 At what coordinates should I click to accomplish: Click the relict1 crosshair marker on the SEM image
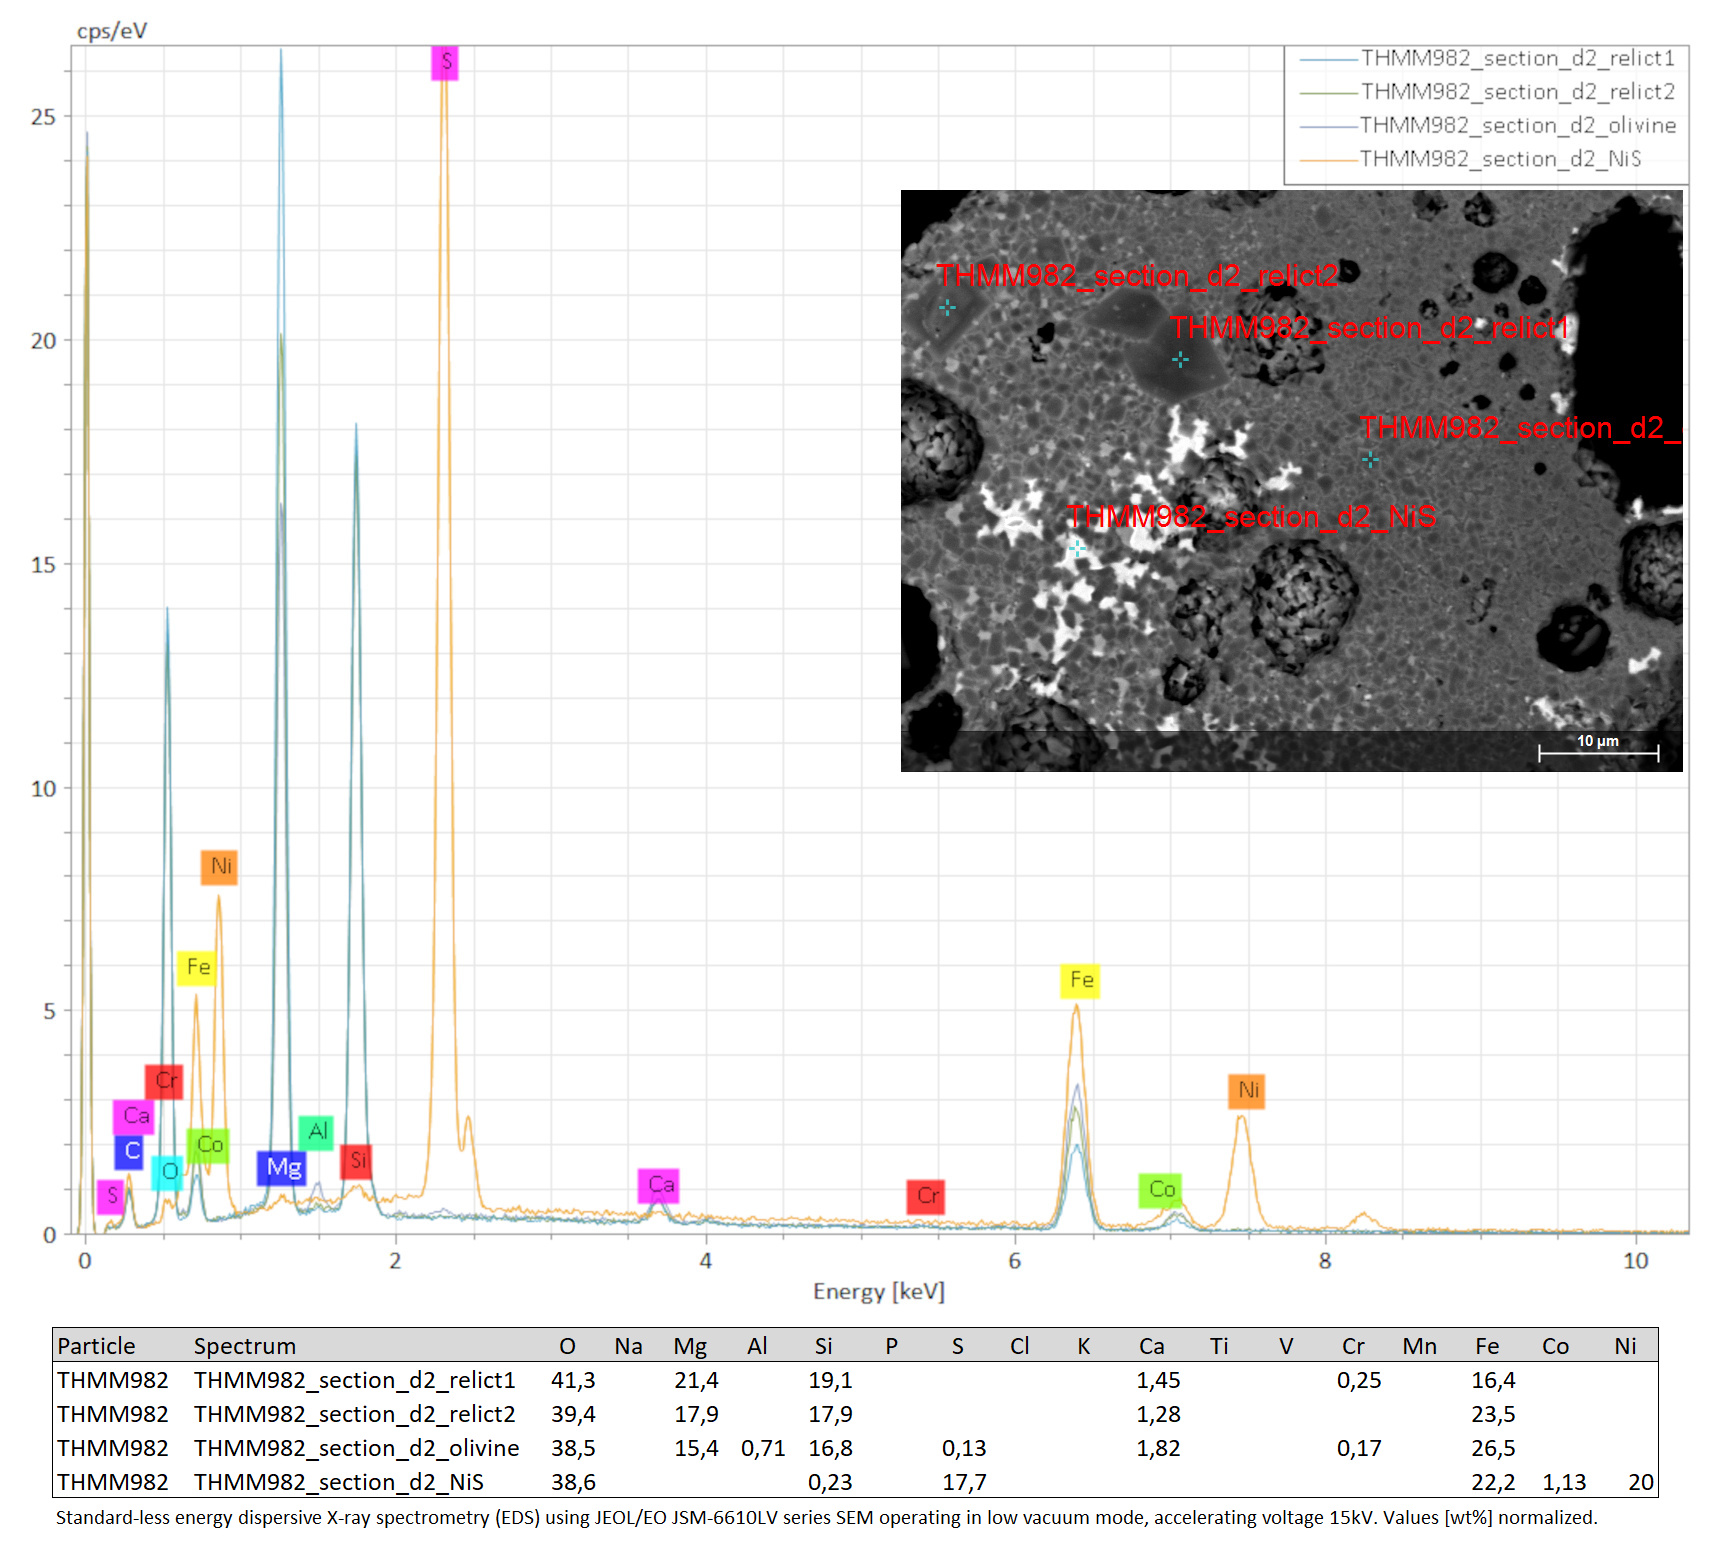tap(1180, 359)
